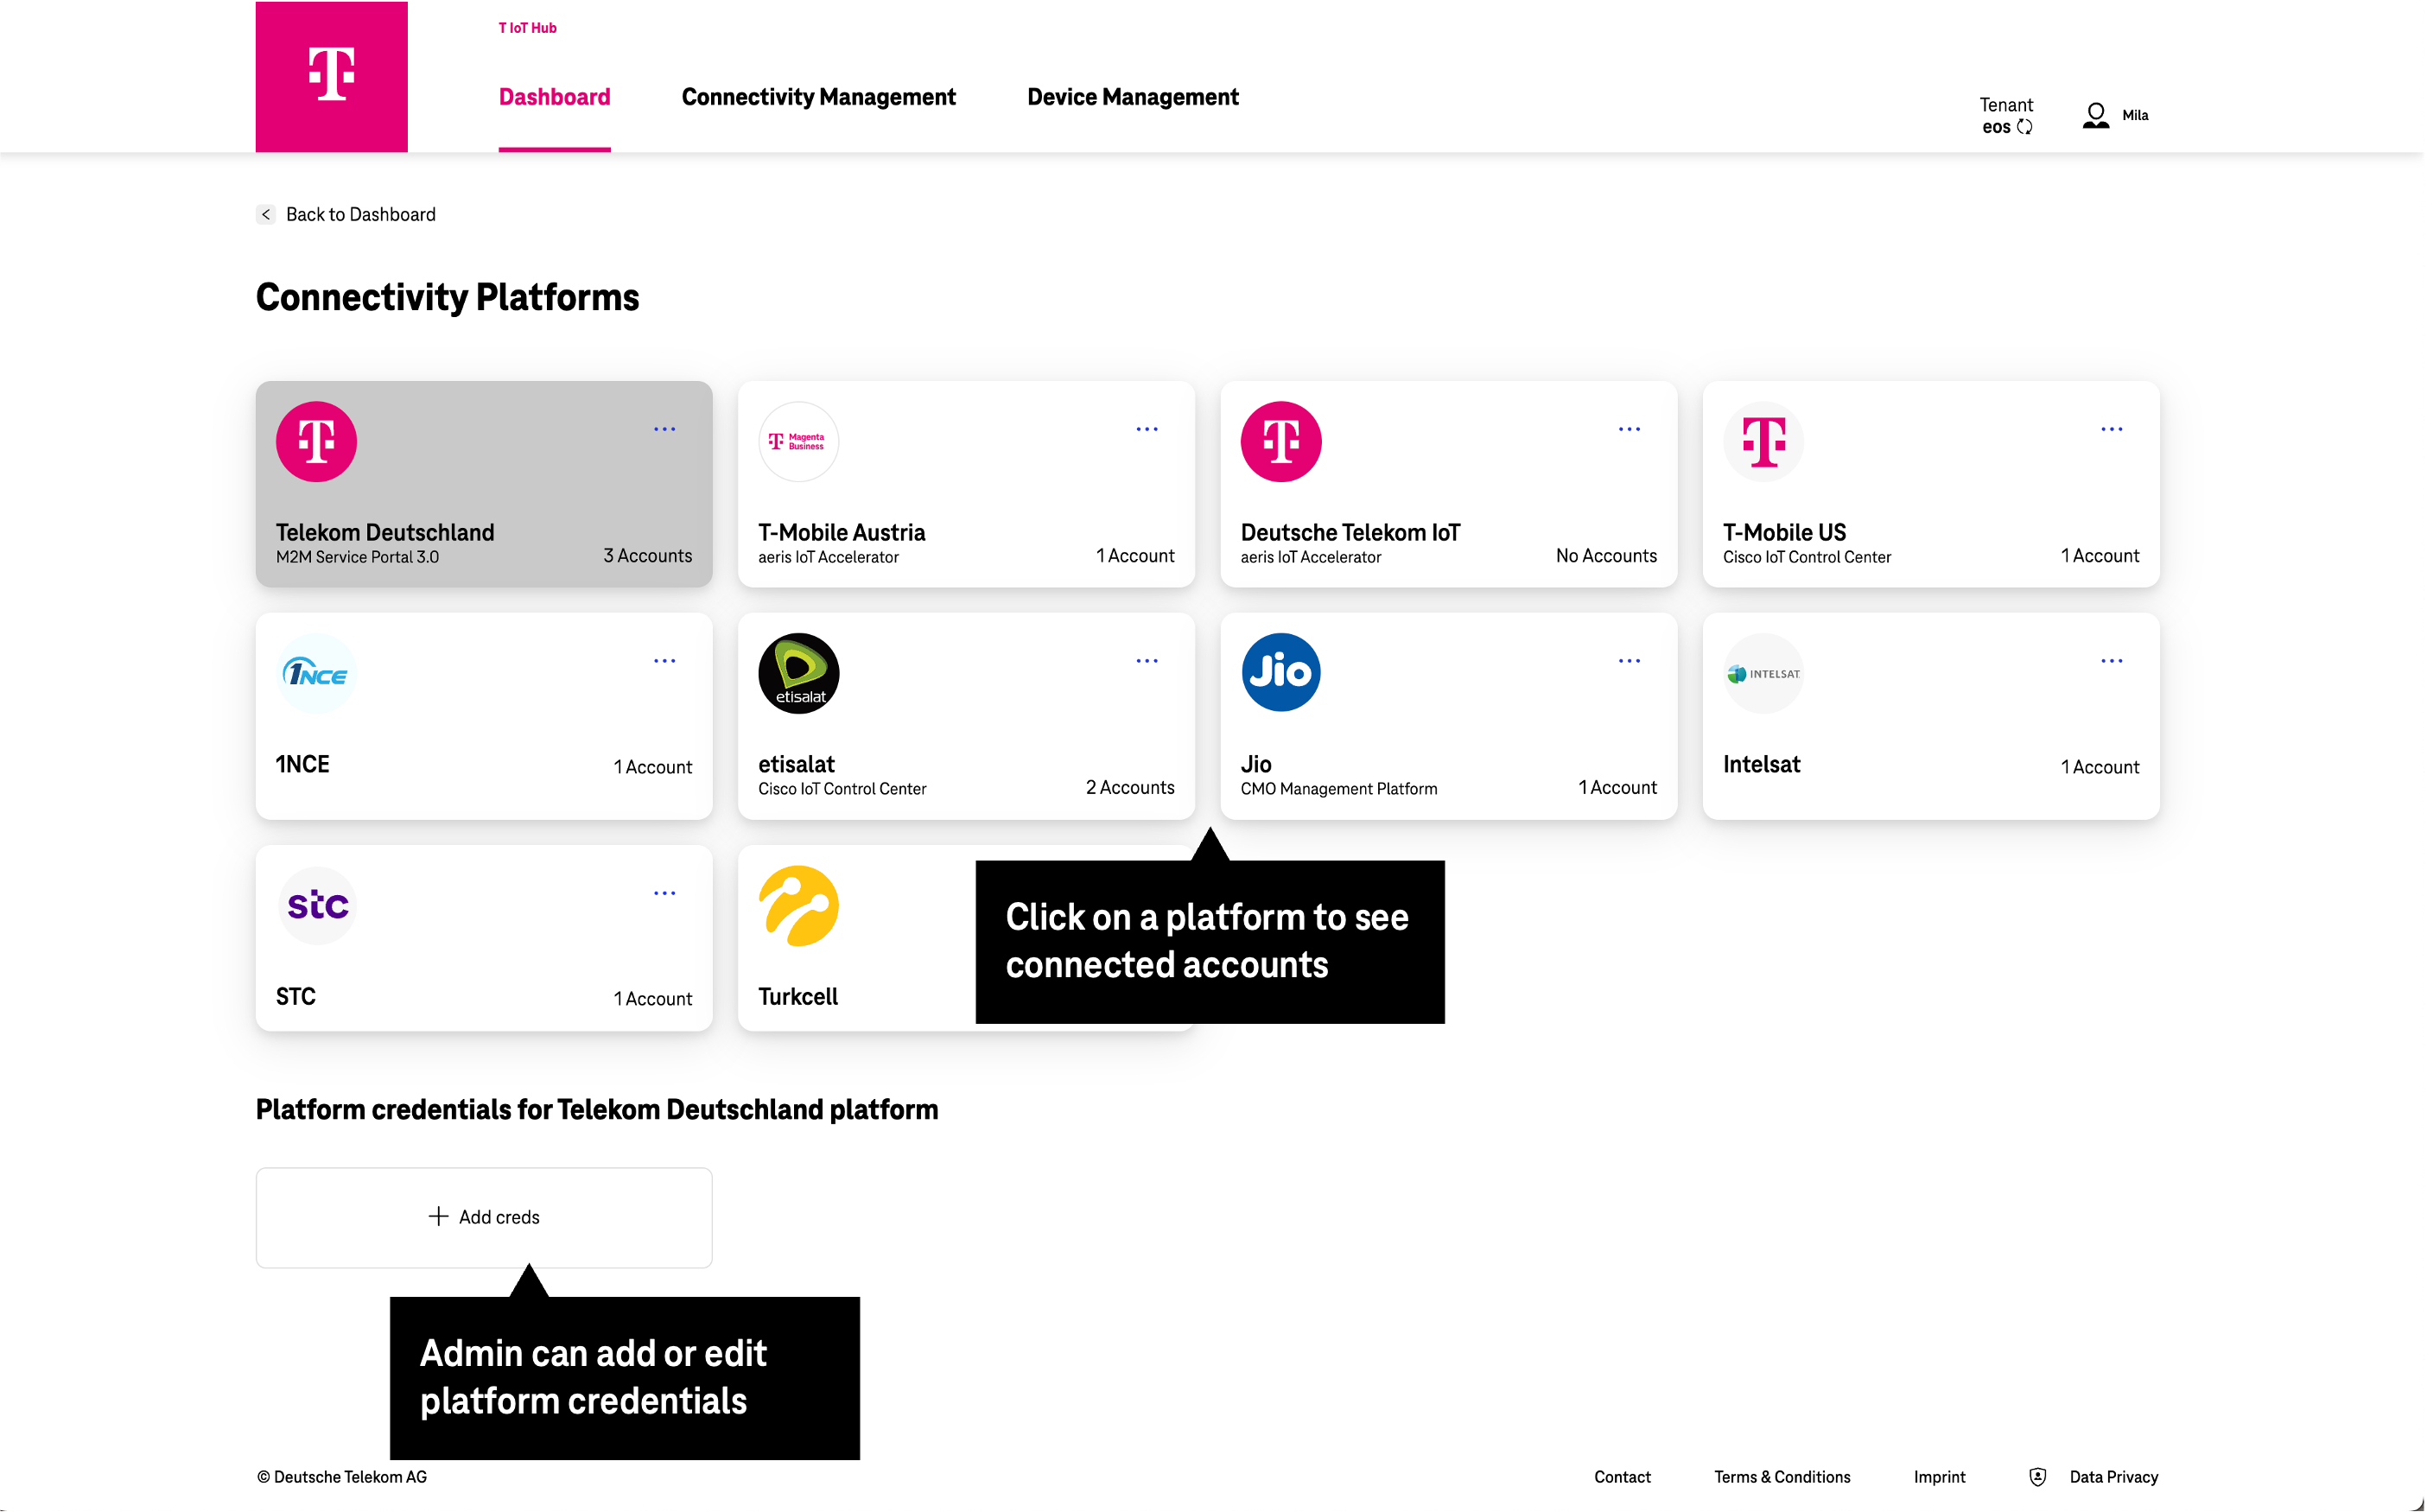
Task: Click the Intelsat platform logo
Action: coord(1763,673)
